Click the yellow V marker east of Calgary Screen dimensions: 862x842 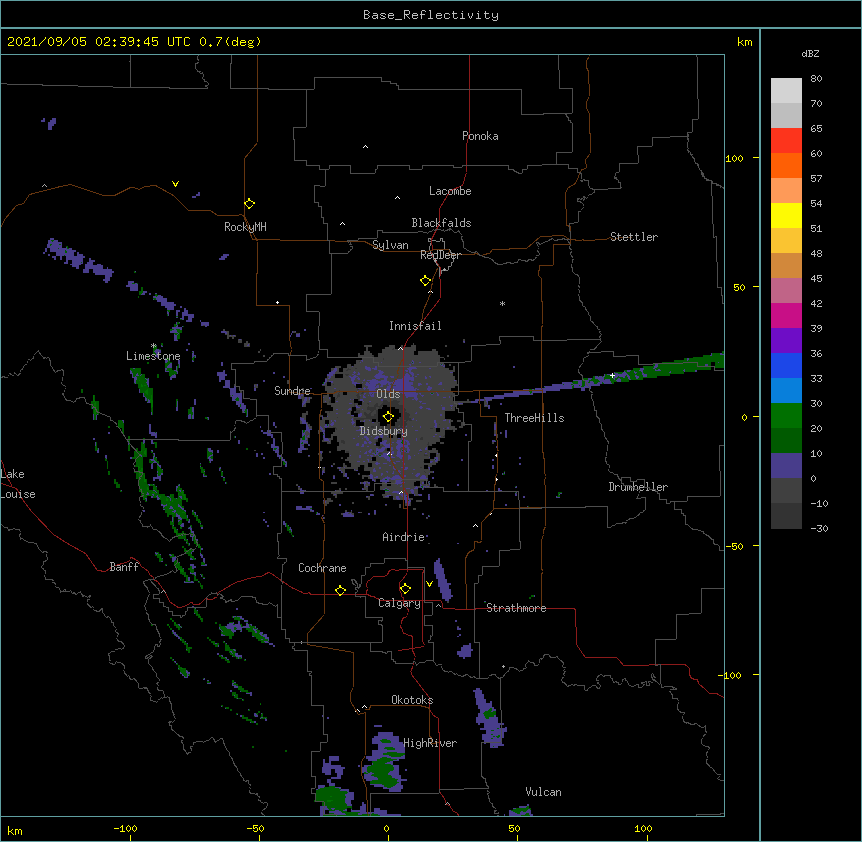tap(429, 584)
